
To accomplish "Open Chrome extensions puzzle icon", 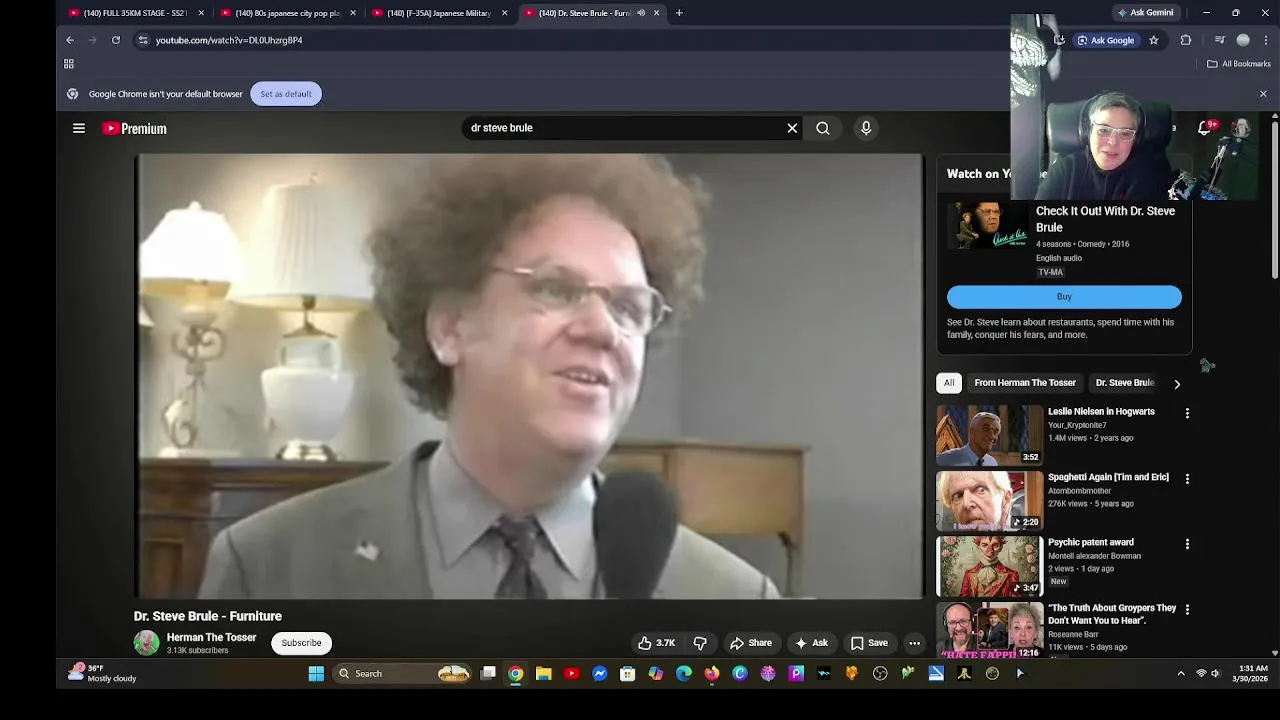I will pyautogui.click(x=1186, y=40).
